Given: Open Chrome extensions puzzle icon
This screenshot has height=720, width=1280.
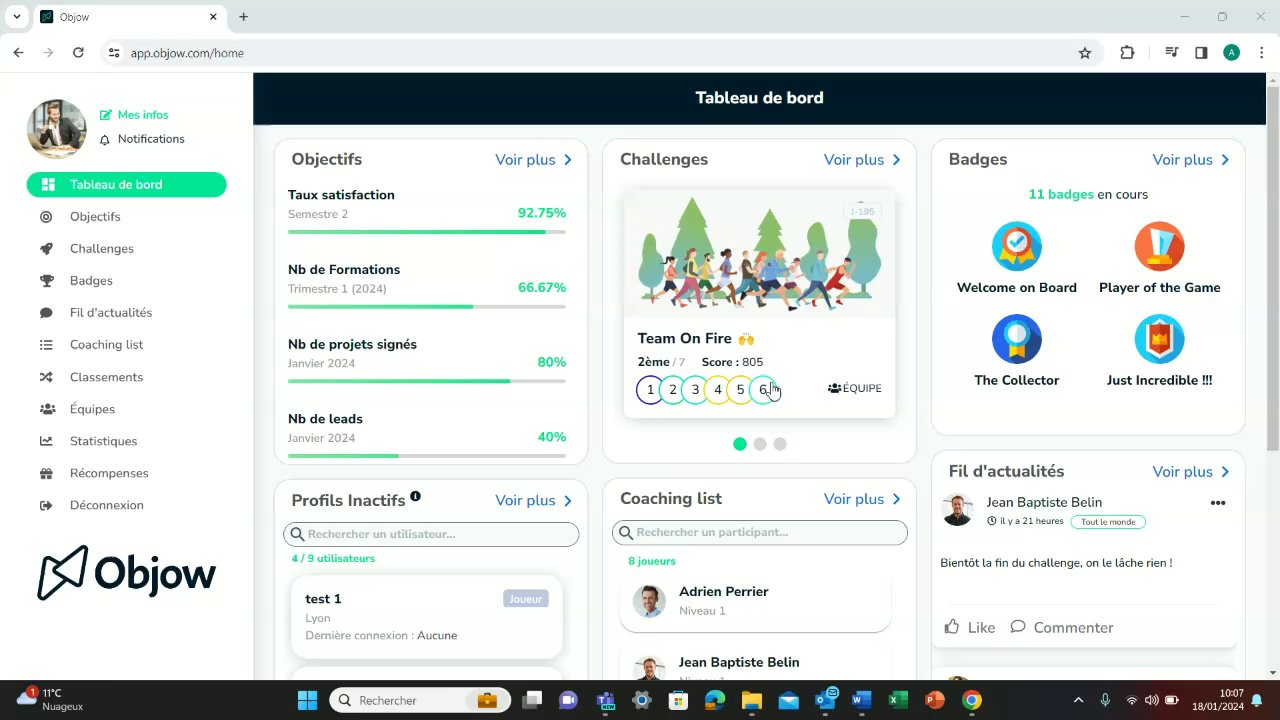Looking at the screenshot, I should pos(1127,53).
